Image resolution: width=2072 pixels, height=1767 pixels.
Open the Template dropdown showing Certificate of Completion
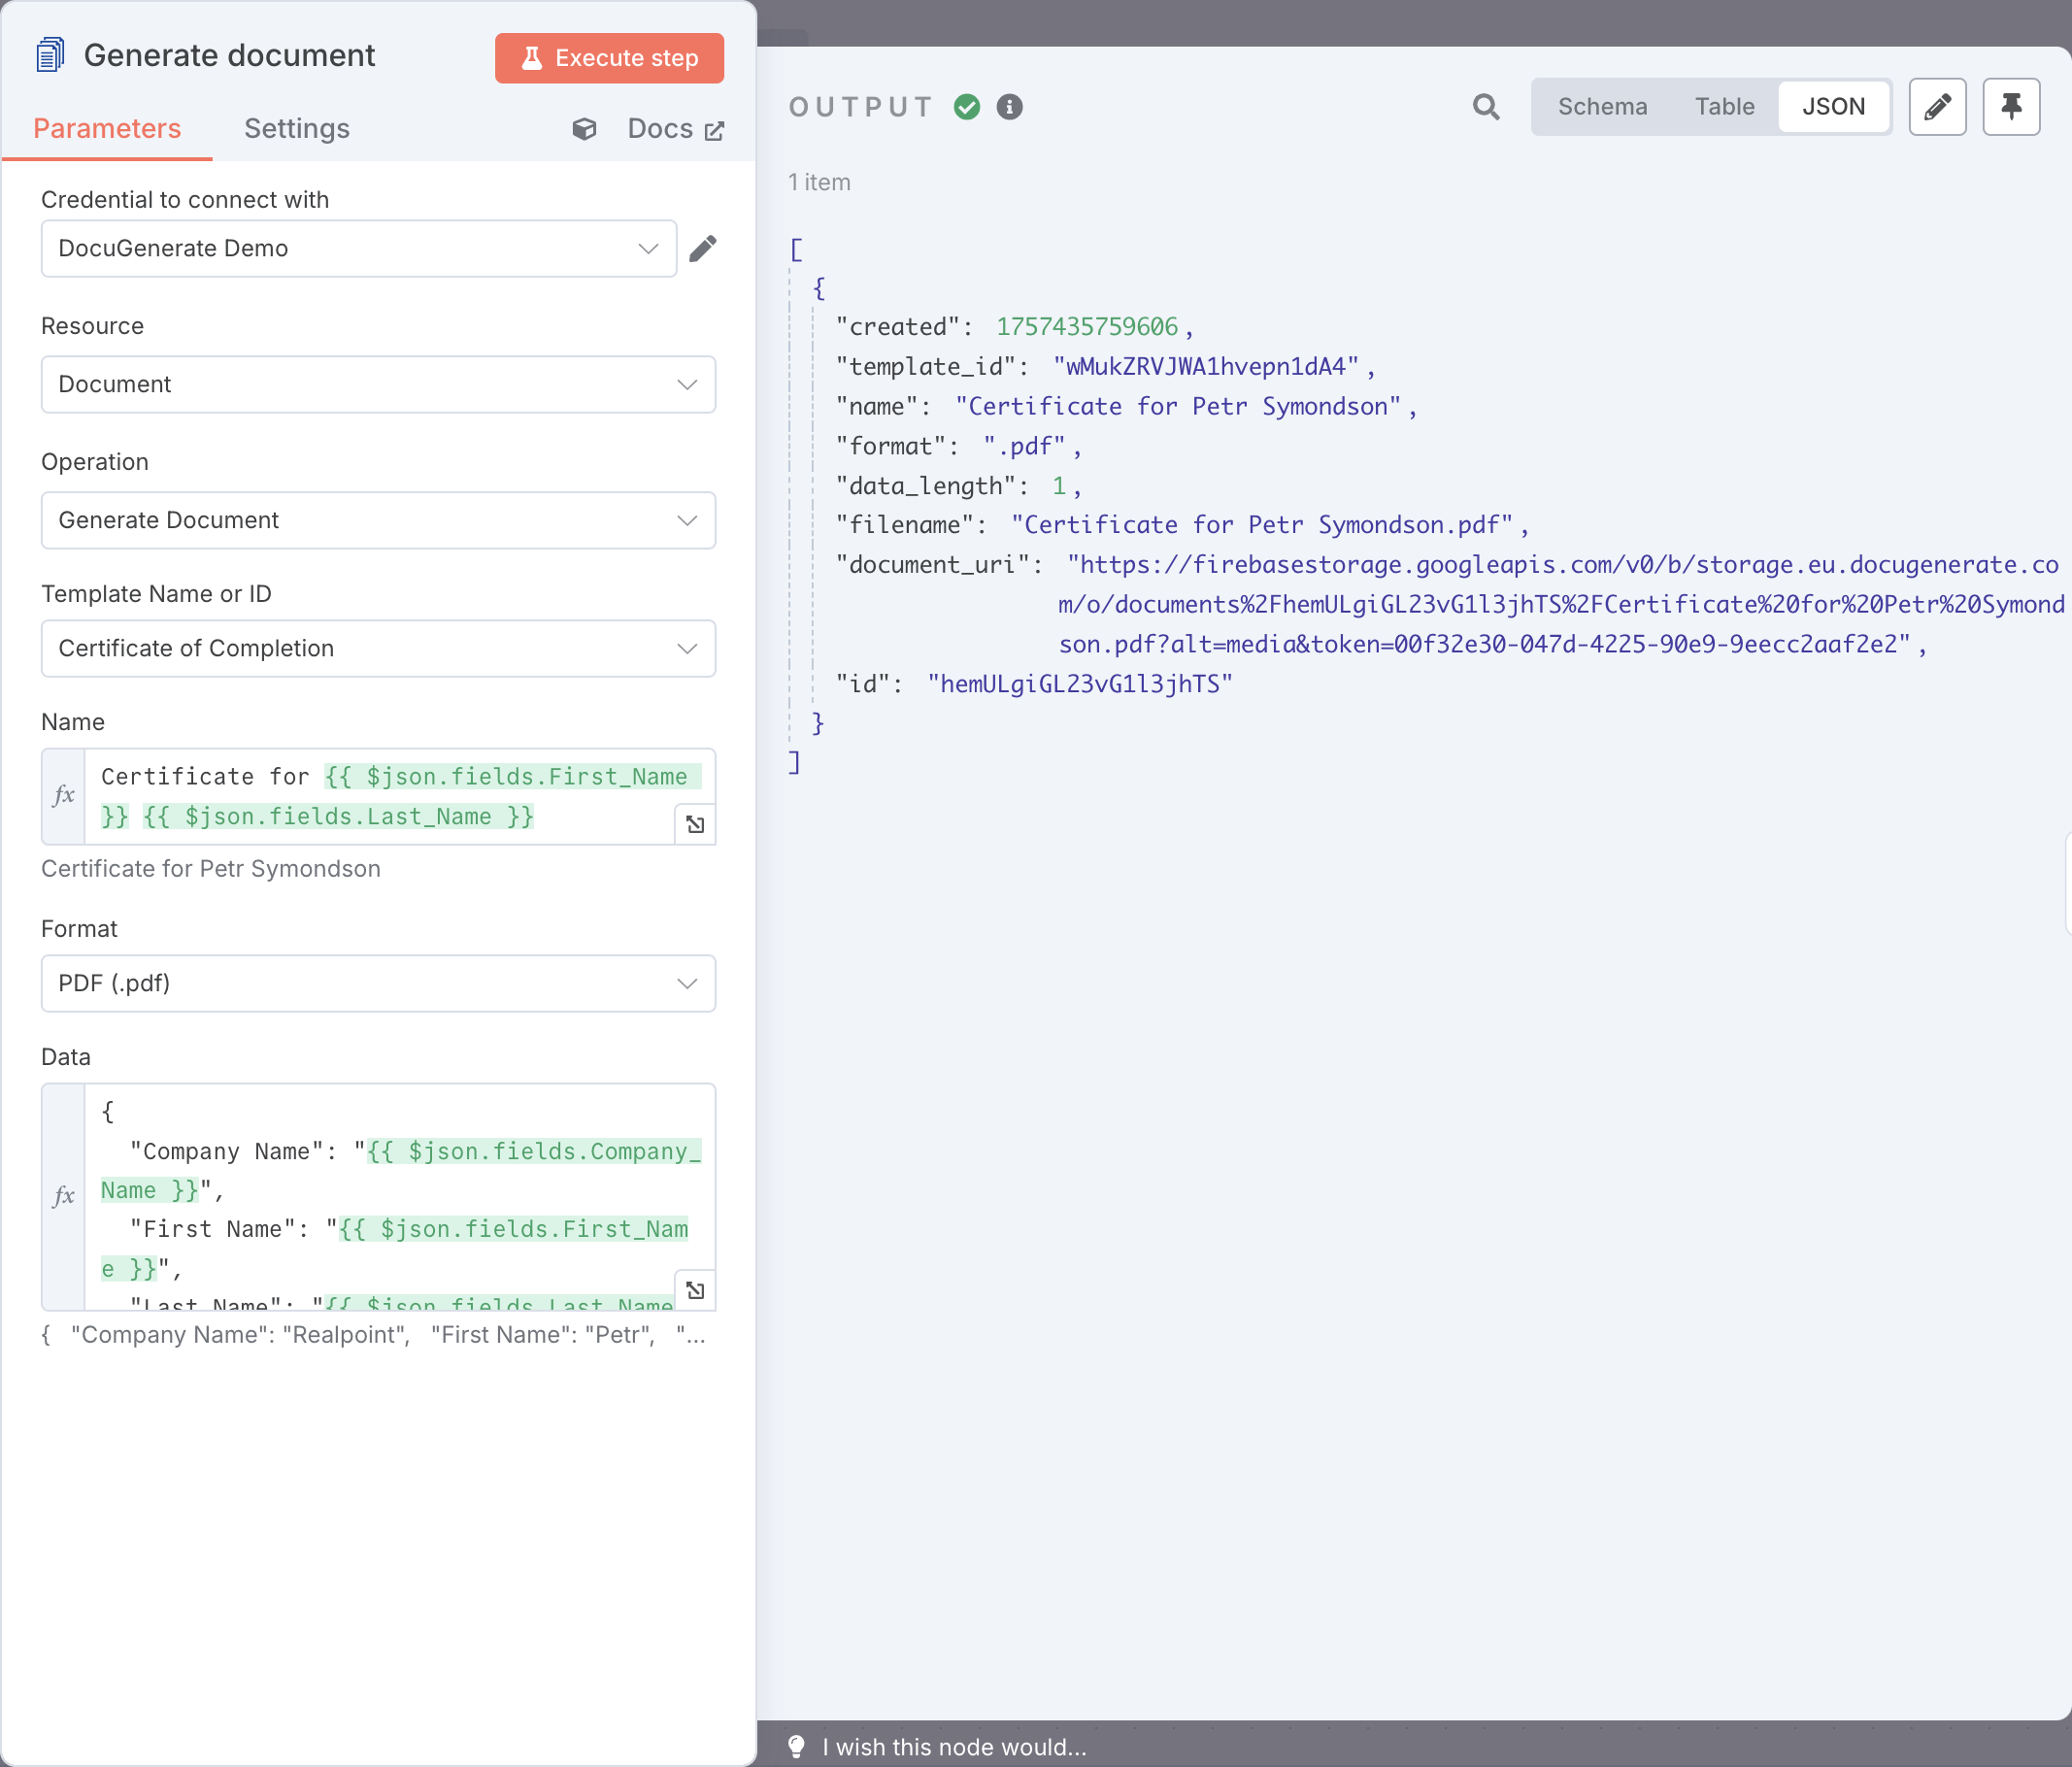pyautogui.click(x=378, y=648)
